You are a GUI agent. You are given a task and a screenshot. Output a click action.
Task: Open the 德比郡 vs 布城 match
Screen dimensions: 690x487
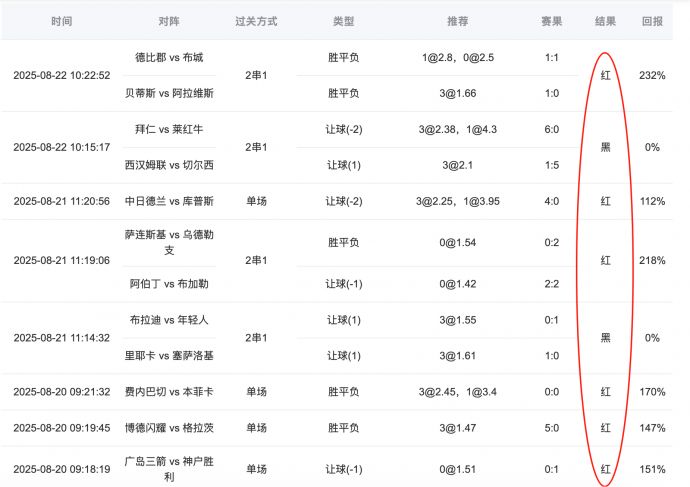pos(168,57)
